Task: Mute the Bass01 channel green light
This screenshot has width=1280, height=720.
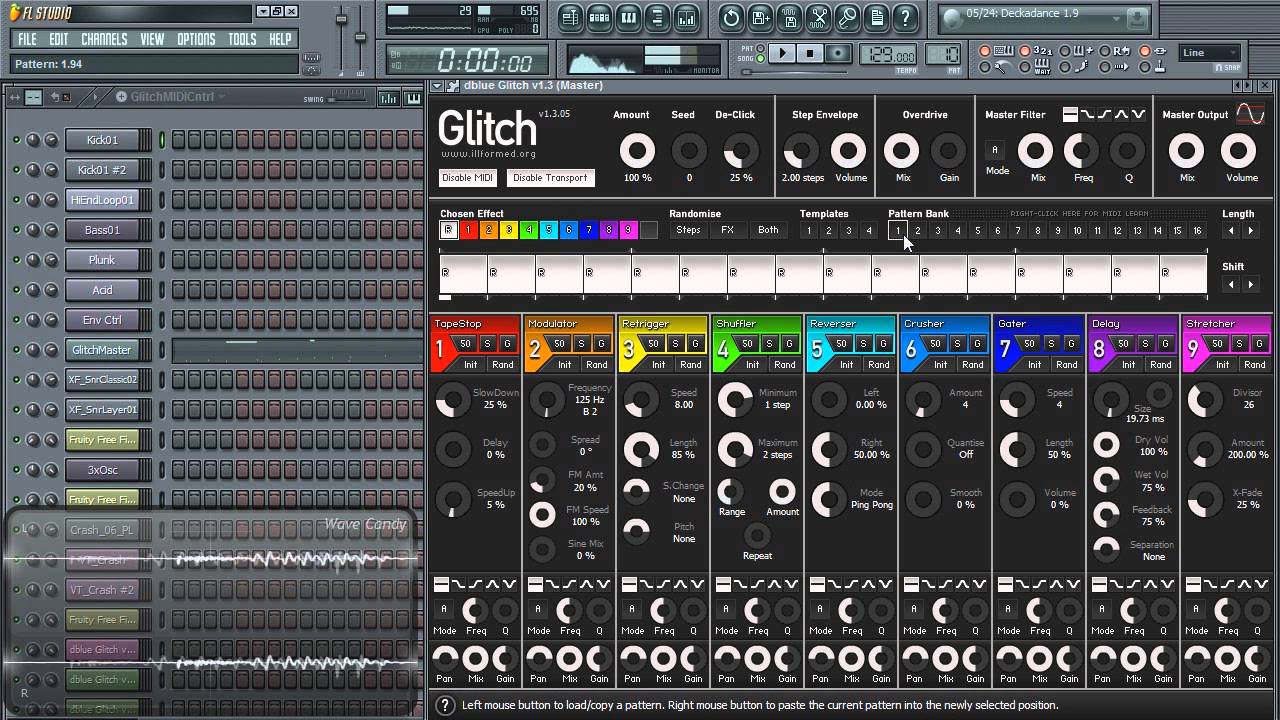Action: click(16, 230)
